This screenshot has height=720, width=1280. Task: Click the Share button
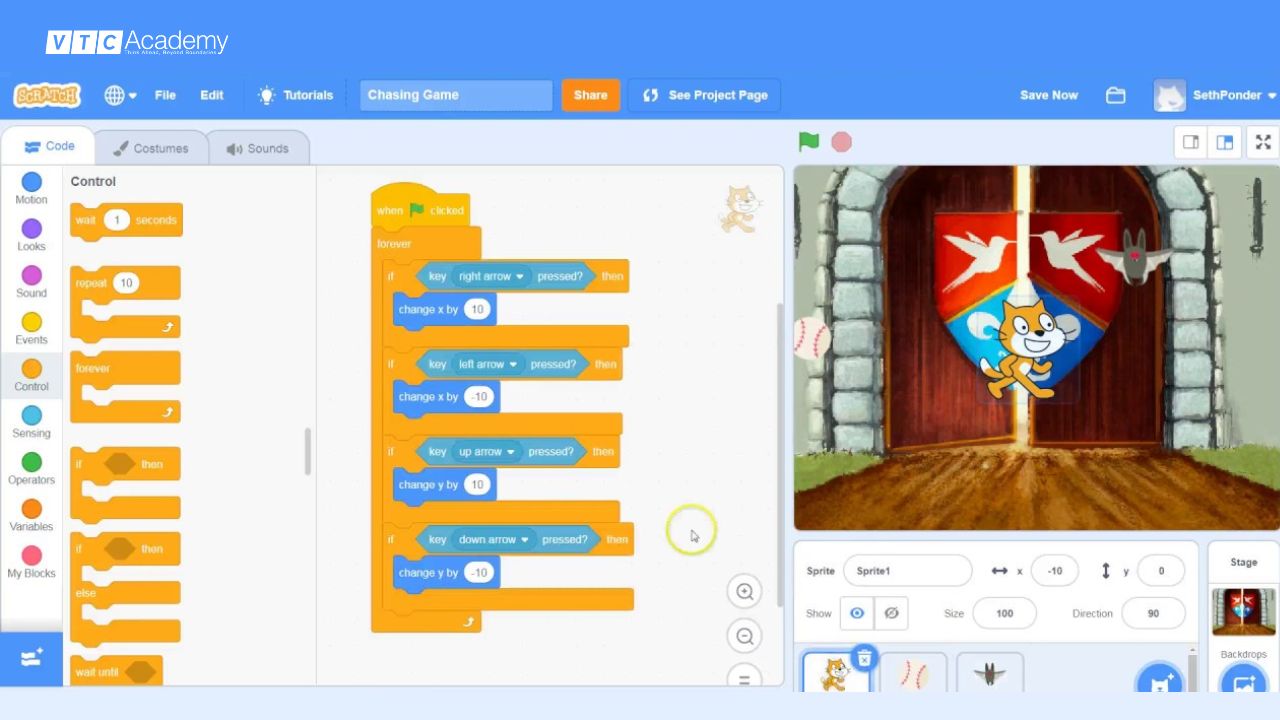click(x=590, y=95)
